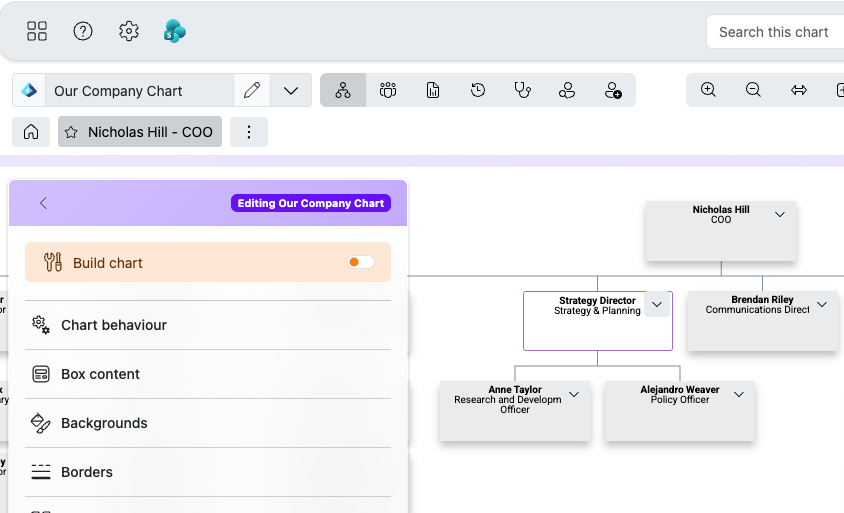Open Box content settings
Screen dimensions: 844x513
coord(208,374)
